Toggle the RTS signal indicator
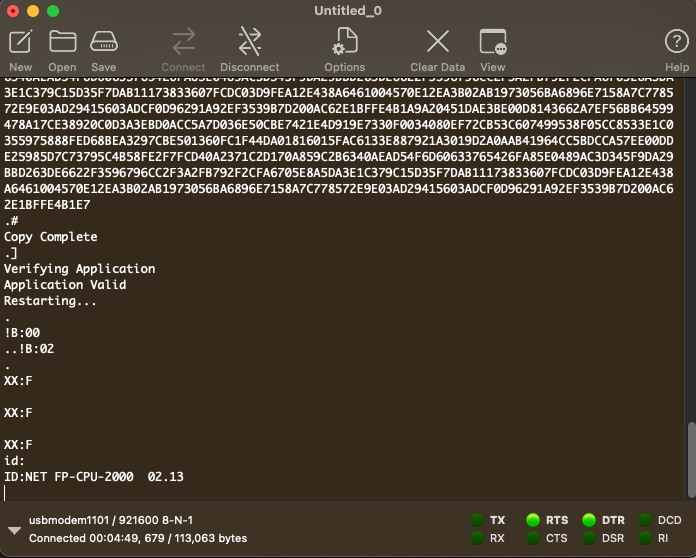696x558 pixels. pyautogui.click(x=534, y=520)
